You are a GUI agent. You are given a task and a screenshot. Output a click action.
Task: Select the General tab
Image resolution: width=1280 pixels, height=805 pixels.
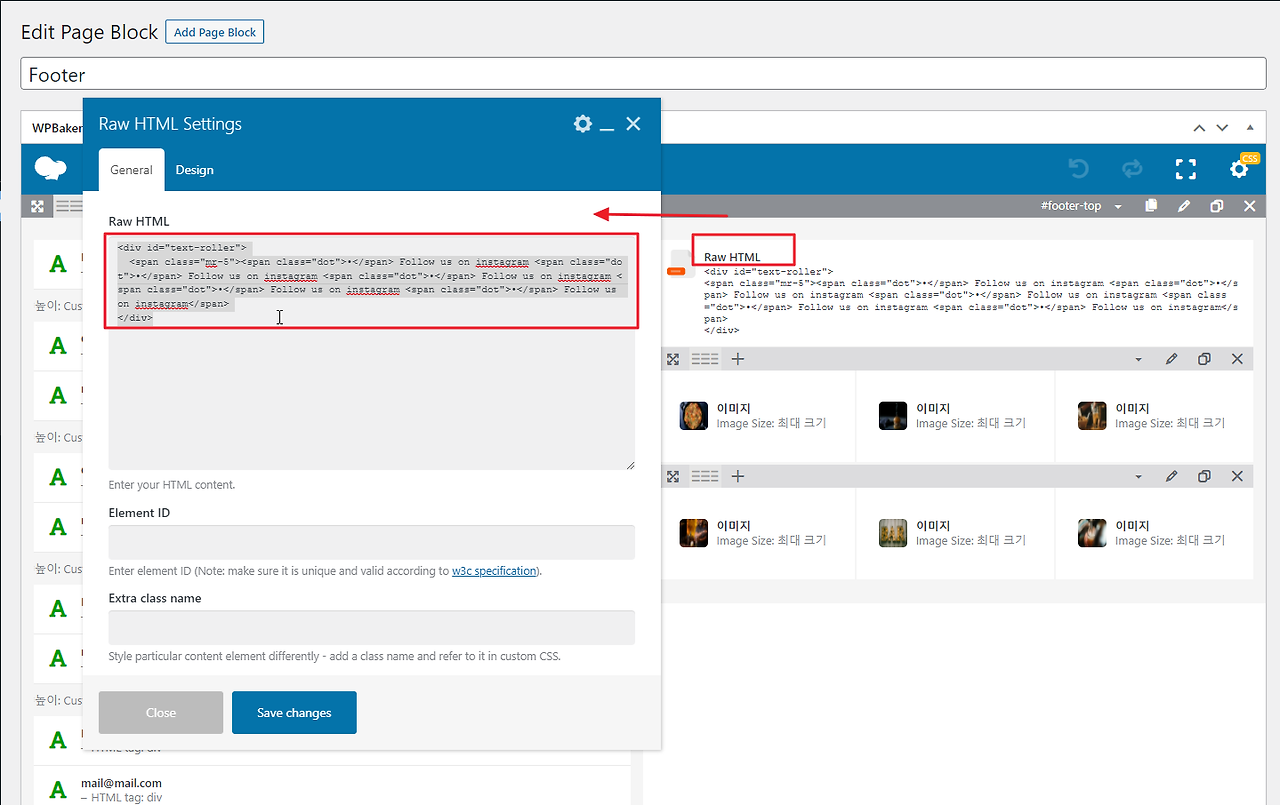point(131,170)
